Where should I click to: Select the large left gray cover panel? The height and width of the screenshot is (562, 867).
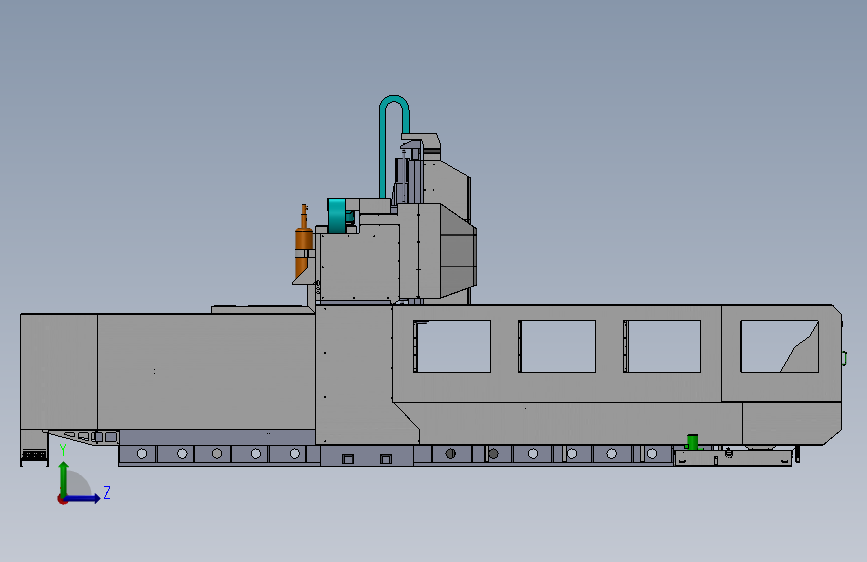pyautogui.click(x=206, y=372)
